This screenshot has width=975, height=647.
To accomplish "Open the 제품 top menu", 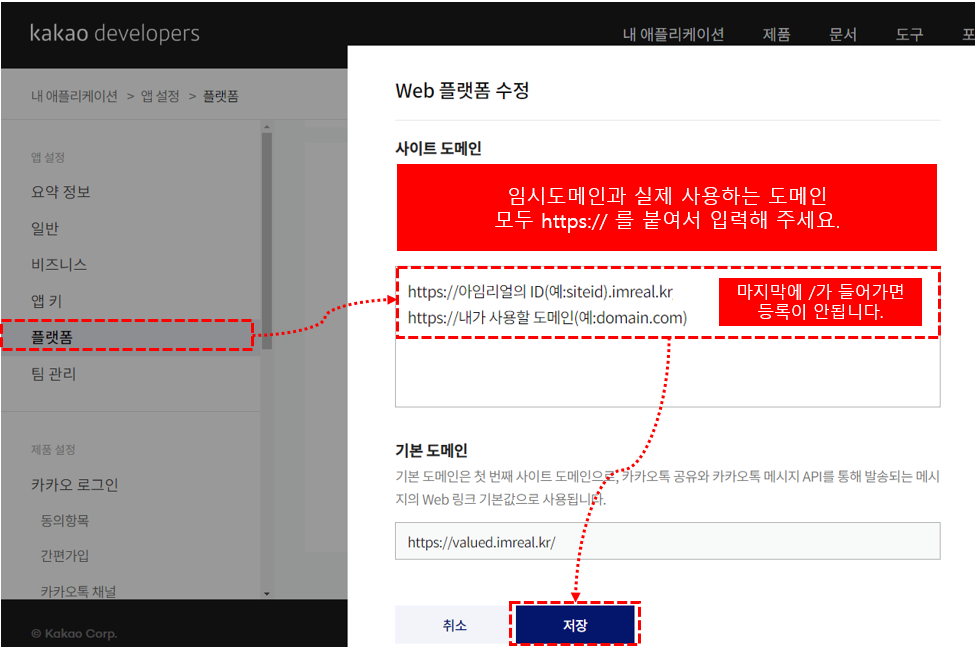I will (x=776, y=34).
